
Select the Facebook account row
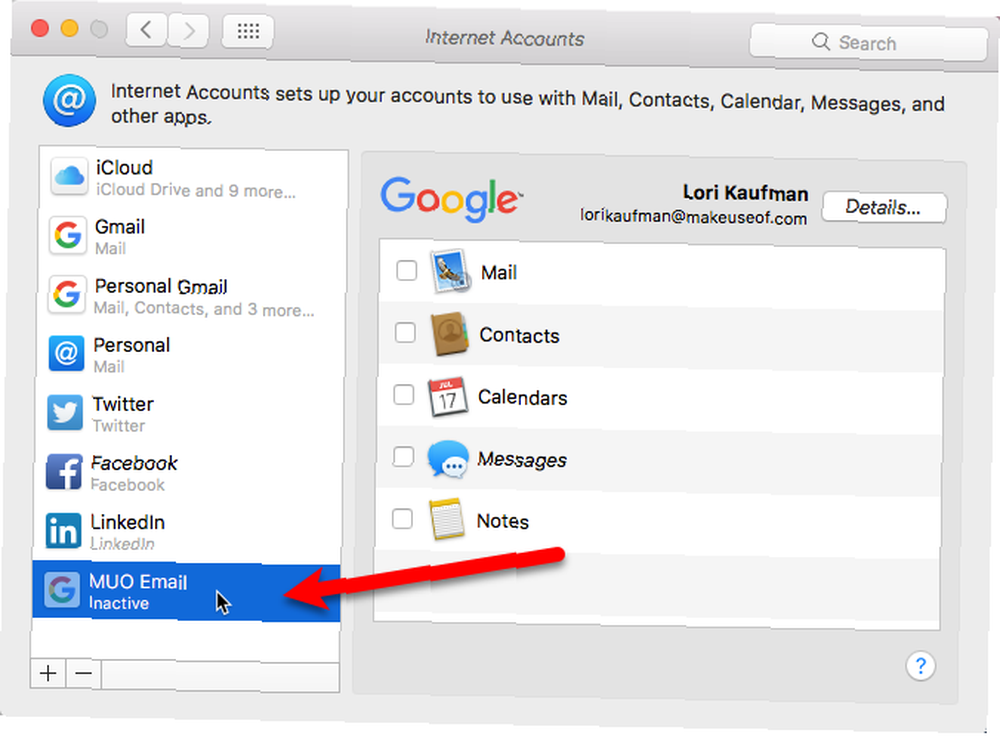click(189, 473)
